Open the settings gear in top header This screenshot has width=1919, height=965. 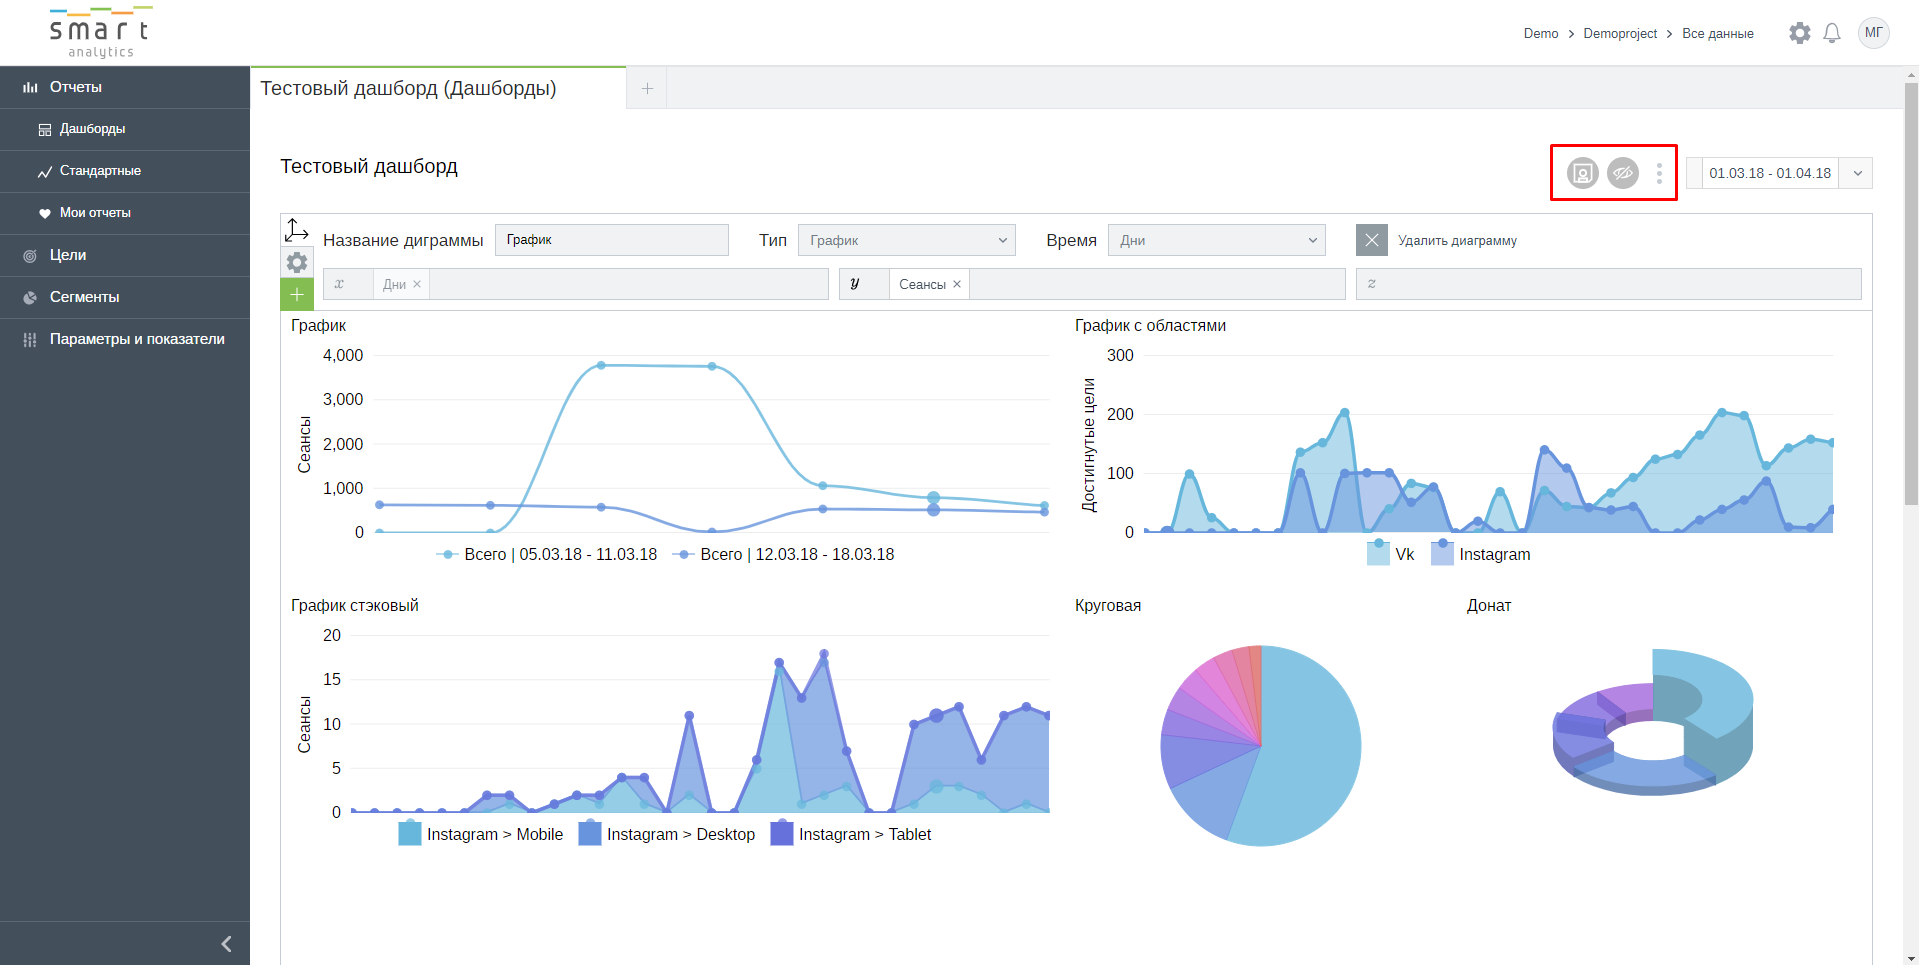pyautogui.click(x=1799, y=33)
